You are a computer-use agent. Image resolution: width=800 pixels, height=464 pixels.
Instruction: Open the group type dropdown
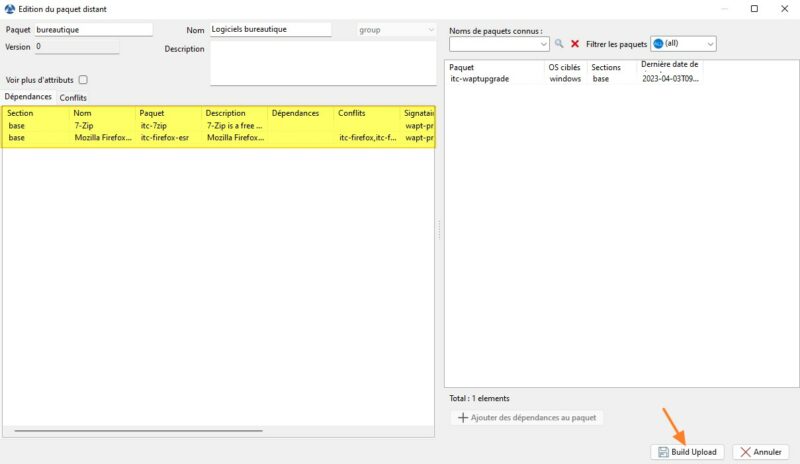(x=430, y=30)
